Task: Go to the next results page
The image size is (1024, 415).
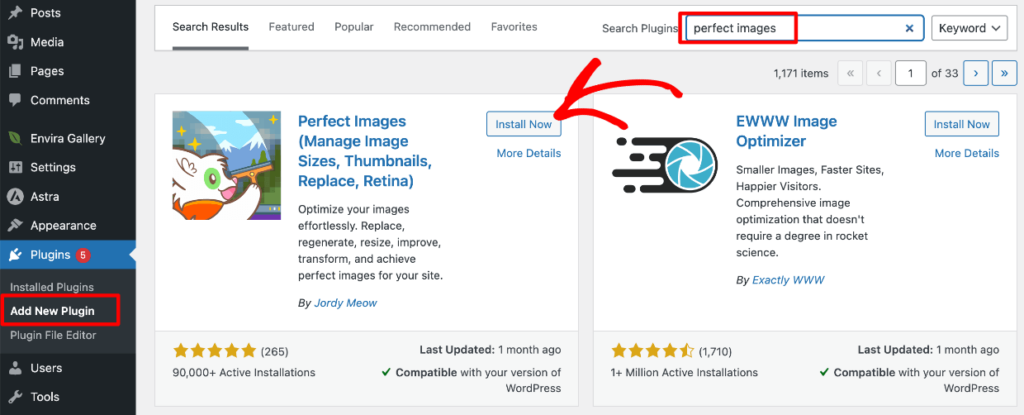Action: click(976, 73)
